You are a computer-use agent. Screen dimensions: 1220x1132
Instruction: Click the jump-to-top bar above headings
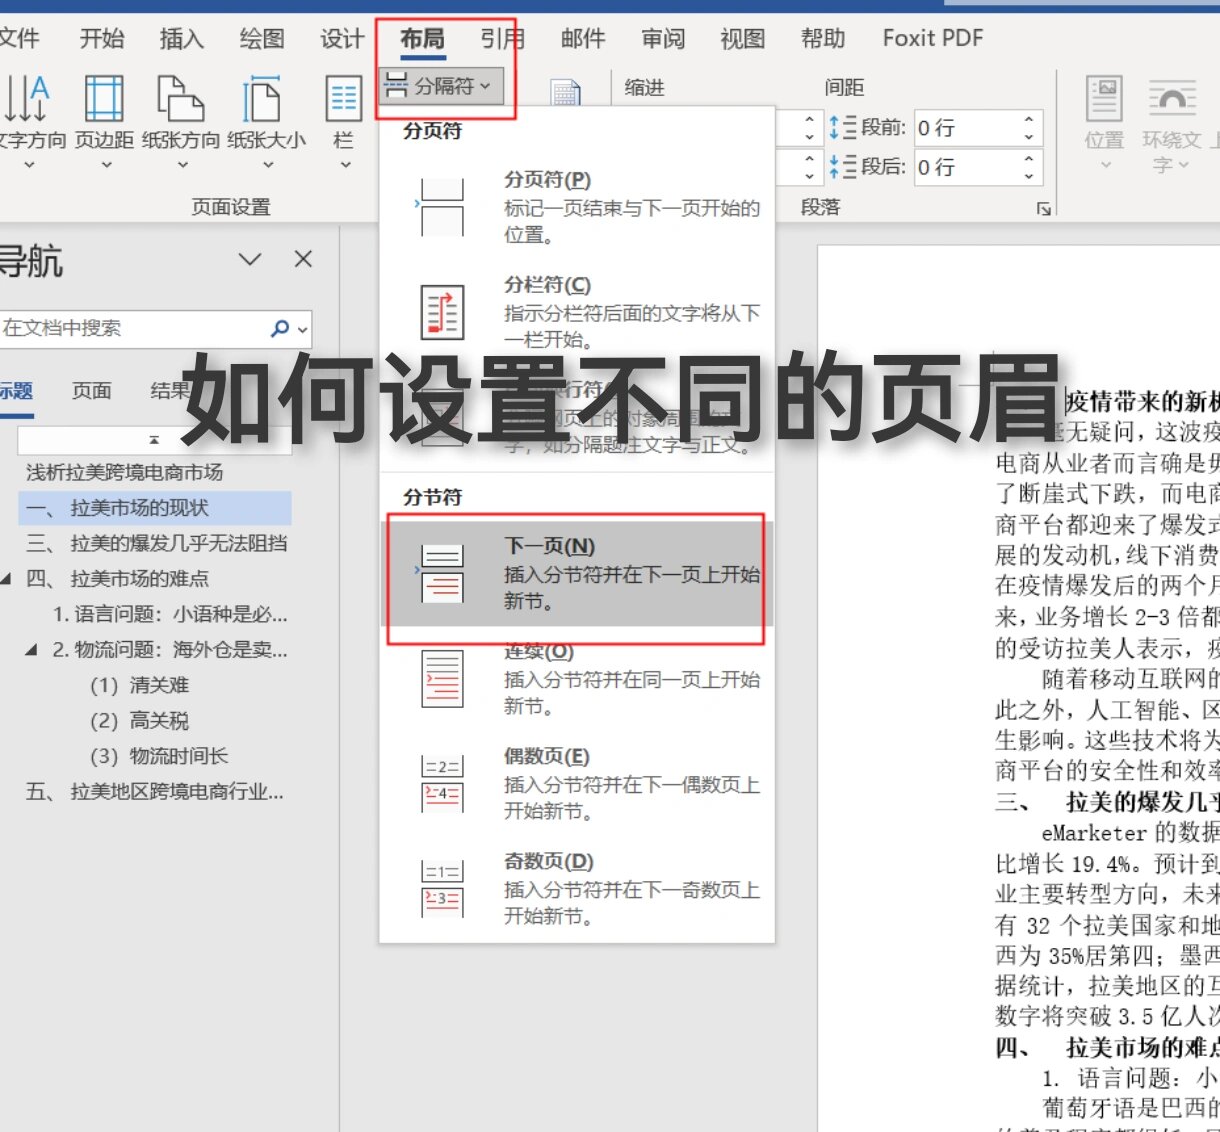tap(154, 440)
